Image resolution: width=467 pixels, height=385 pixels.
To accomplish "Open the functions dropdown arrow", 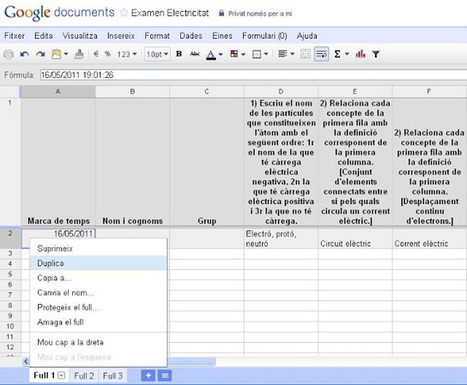I will click(x=347, y=54).
